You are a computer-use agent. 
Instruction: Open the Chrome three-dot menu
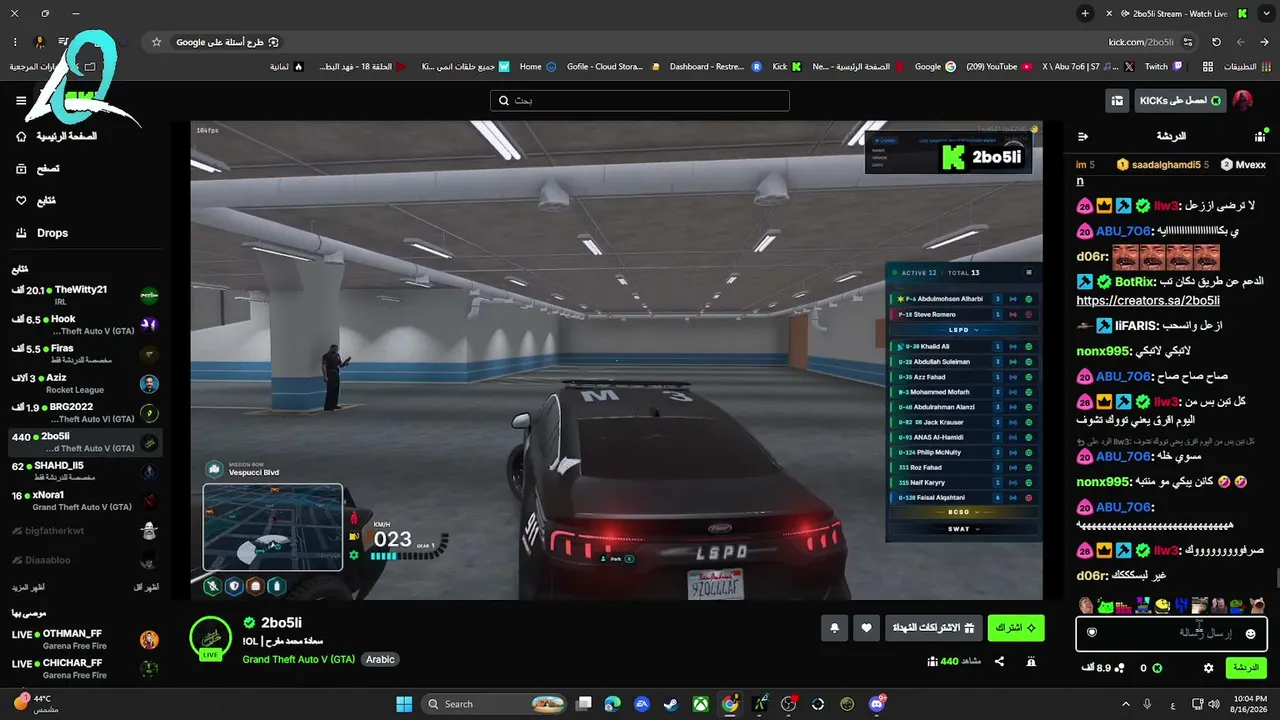point(16,42)
